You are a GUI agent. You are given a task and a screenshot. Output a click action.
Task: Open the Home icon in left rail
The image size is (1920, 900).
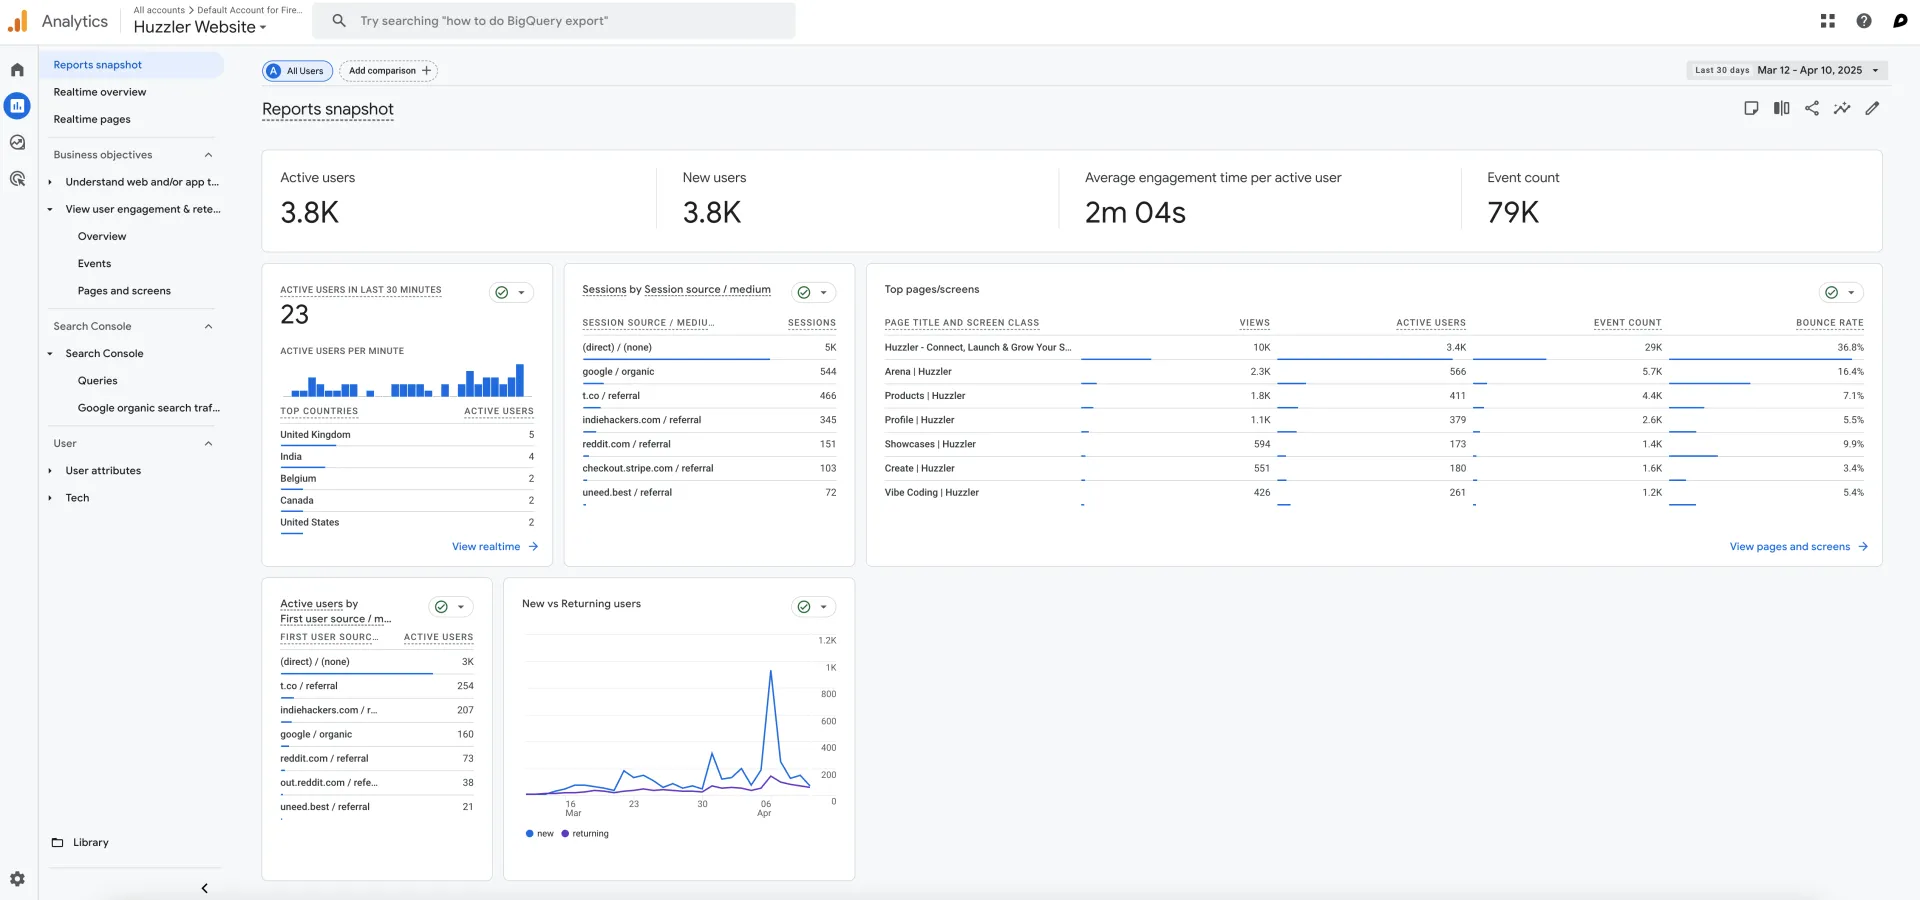(17, 70)
